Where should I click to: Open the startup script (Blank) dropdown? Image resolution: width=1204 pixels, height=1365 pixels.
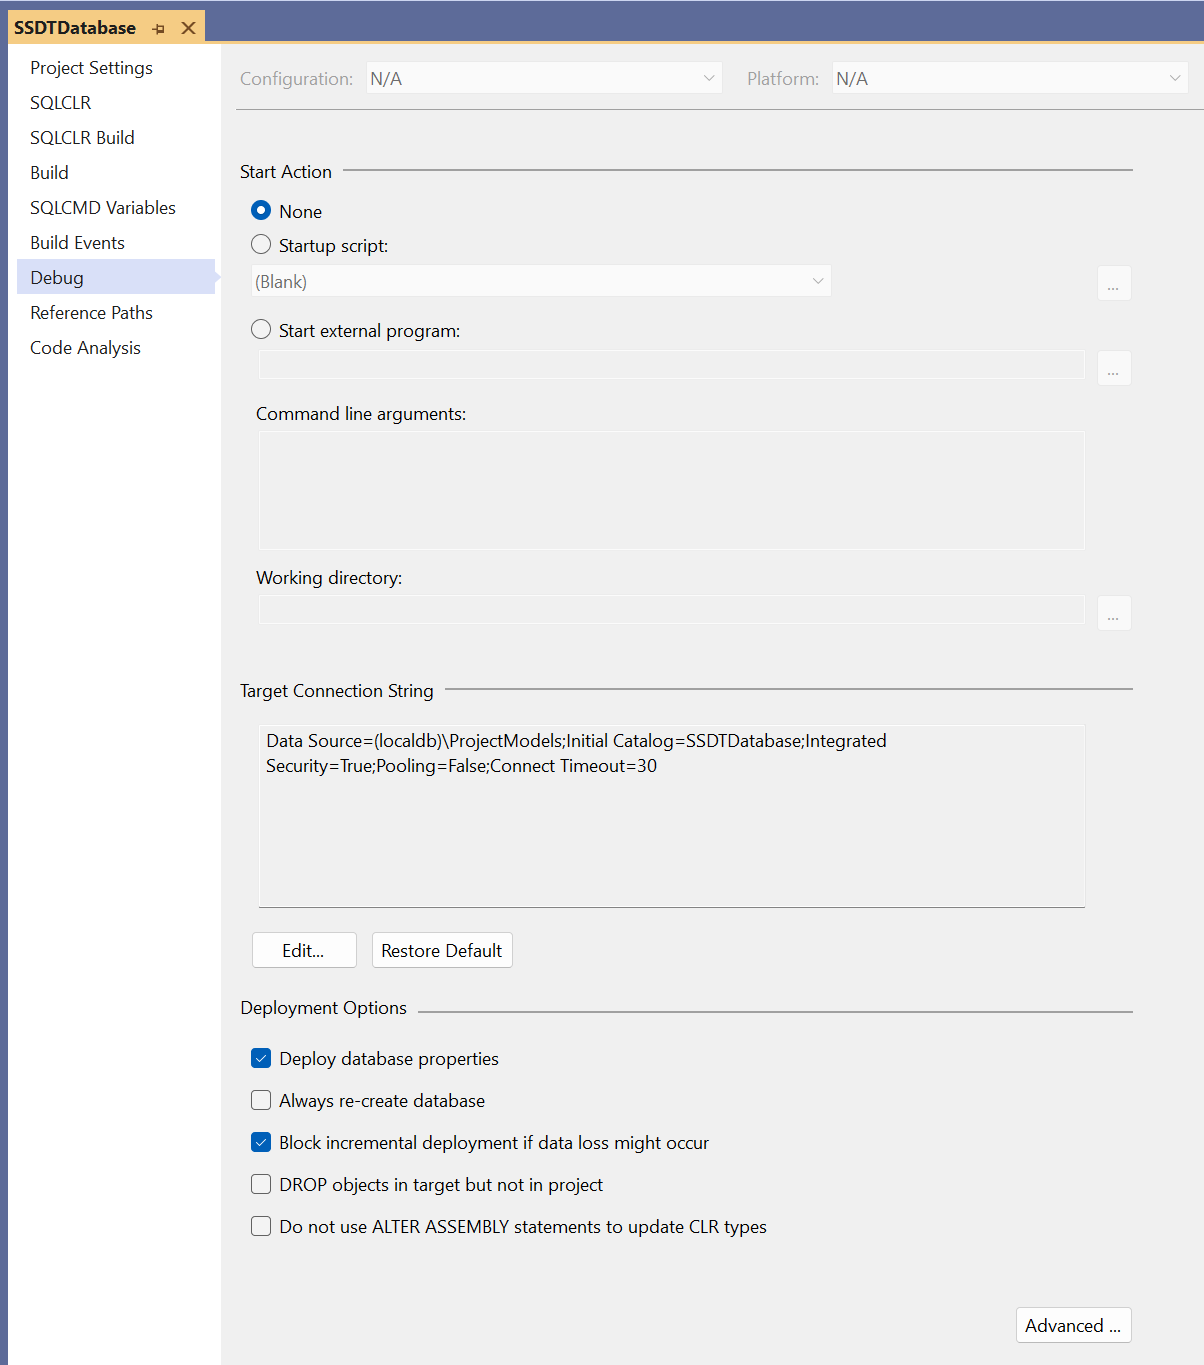pyautogui.click(x=541, y=281)
